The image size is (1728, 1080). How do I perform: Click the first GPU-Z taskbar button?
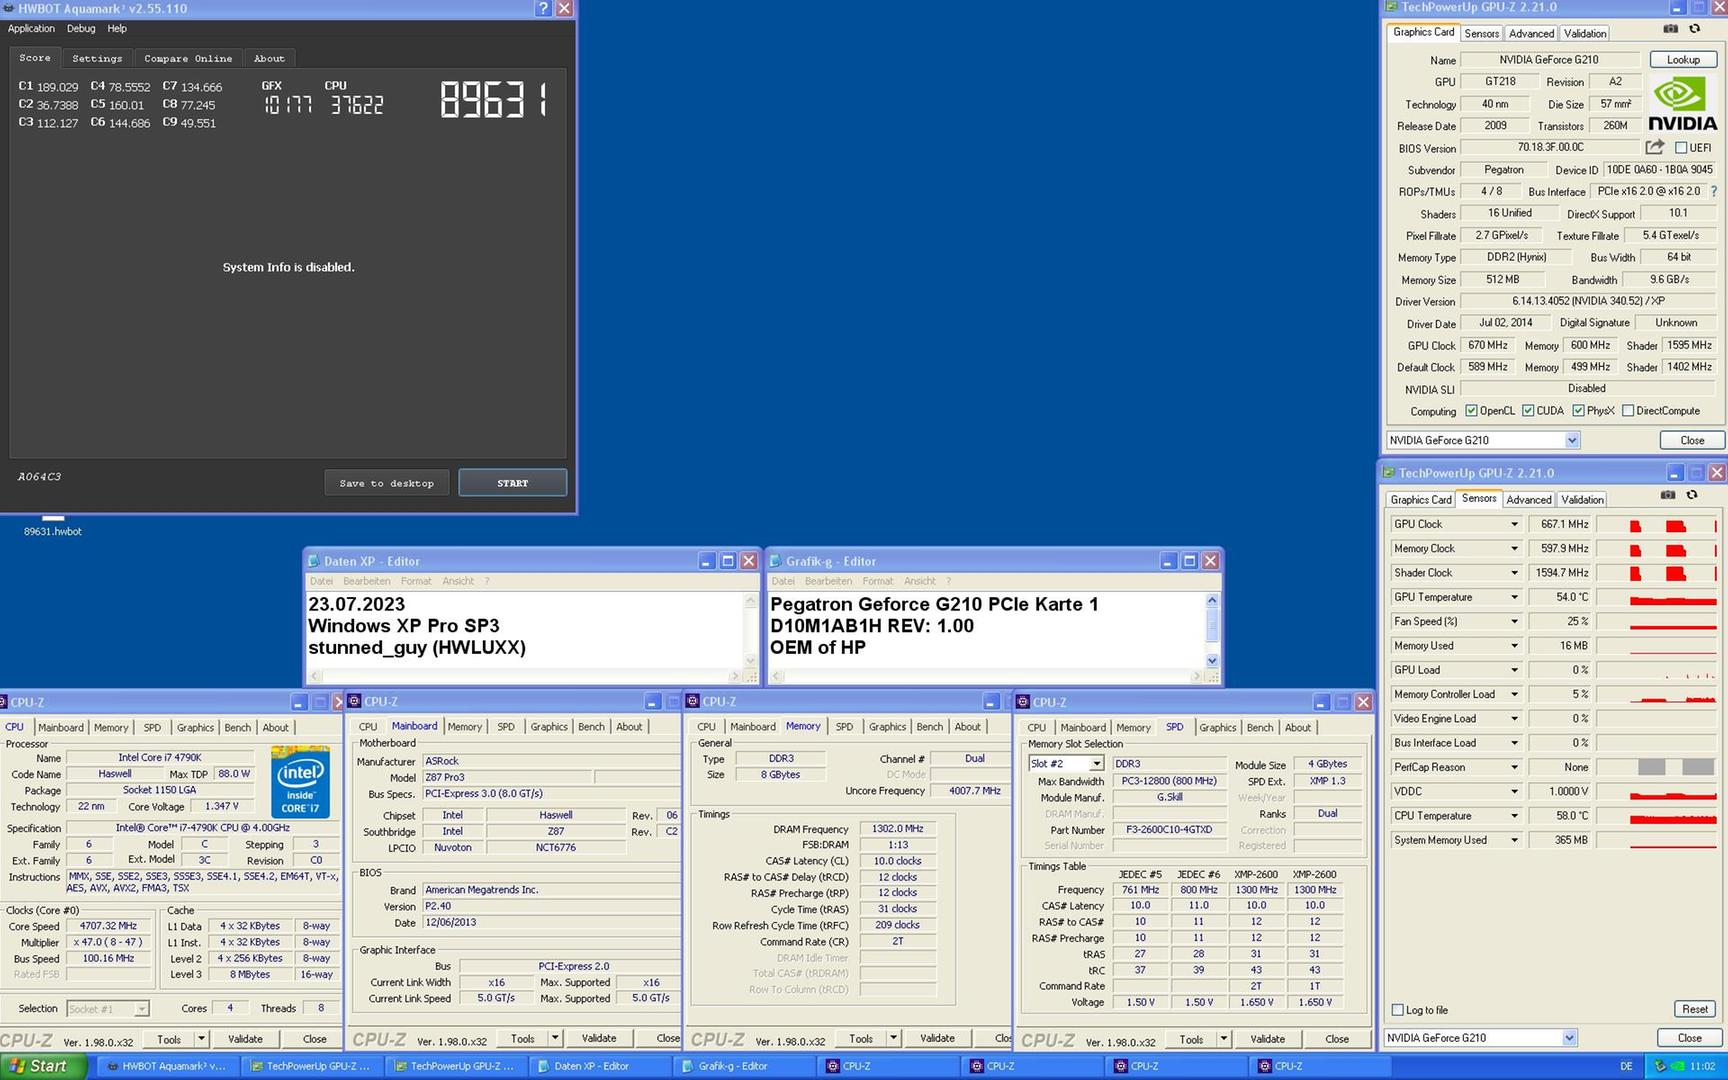(311, 1066)
